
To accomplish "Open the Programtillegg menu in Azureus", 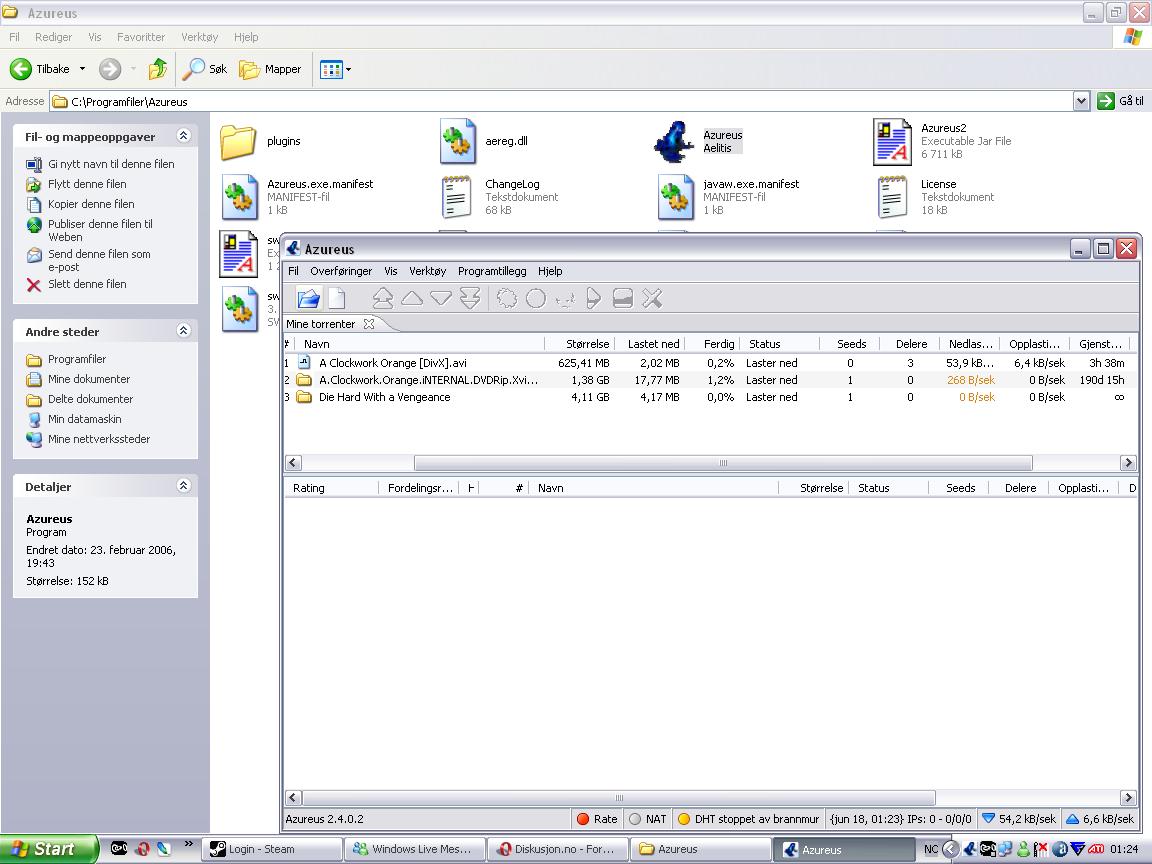I will [x=492, y=271].
